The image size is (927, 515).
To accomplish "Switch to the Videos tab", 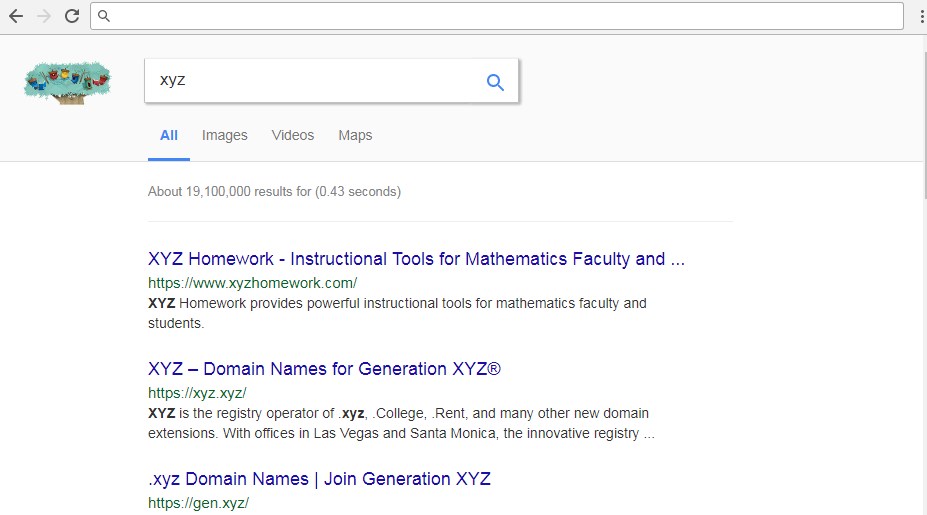I will pyautogui.click(x=293, y=135).
